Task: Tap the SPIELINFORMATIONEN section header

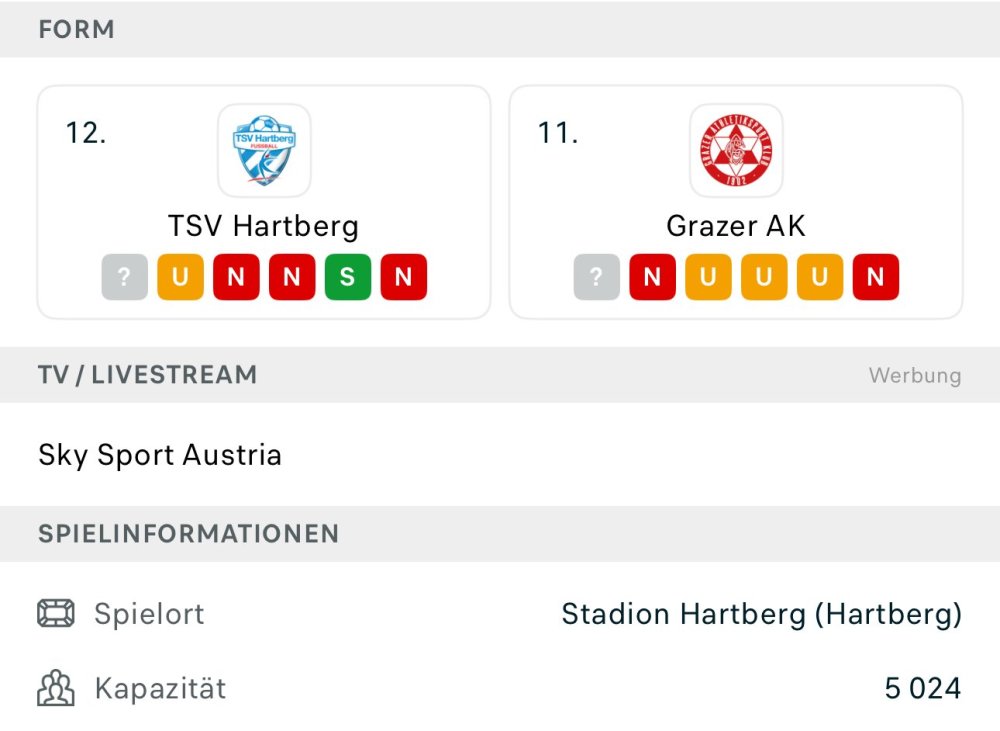Action: (188, 534)
